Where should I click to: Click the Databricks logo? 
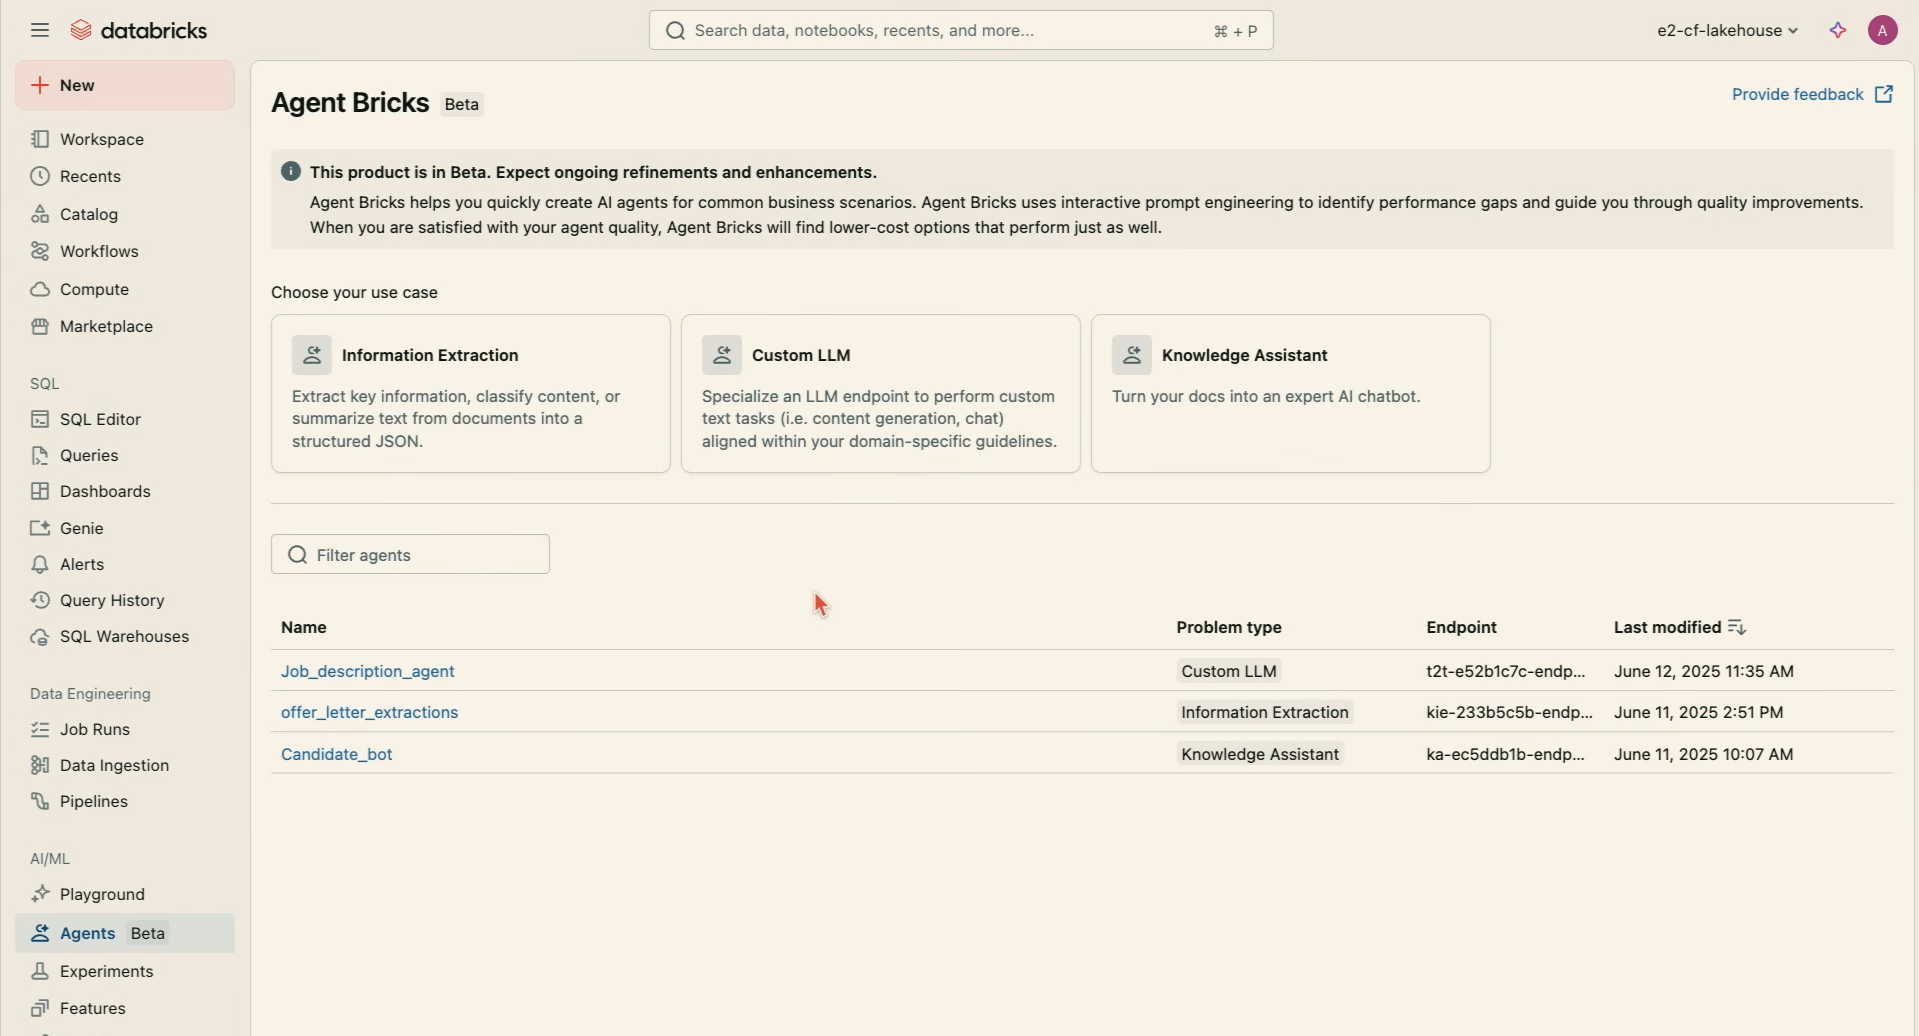139,31
